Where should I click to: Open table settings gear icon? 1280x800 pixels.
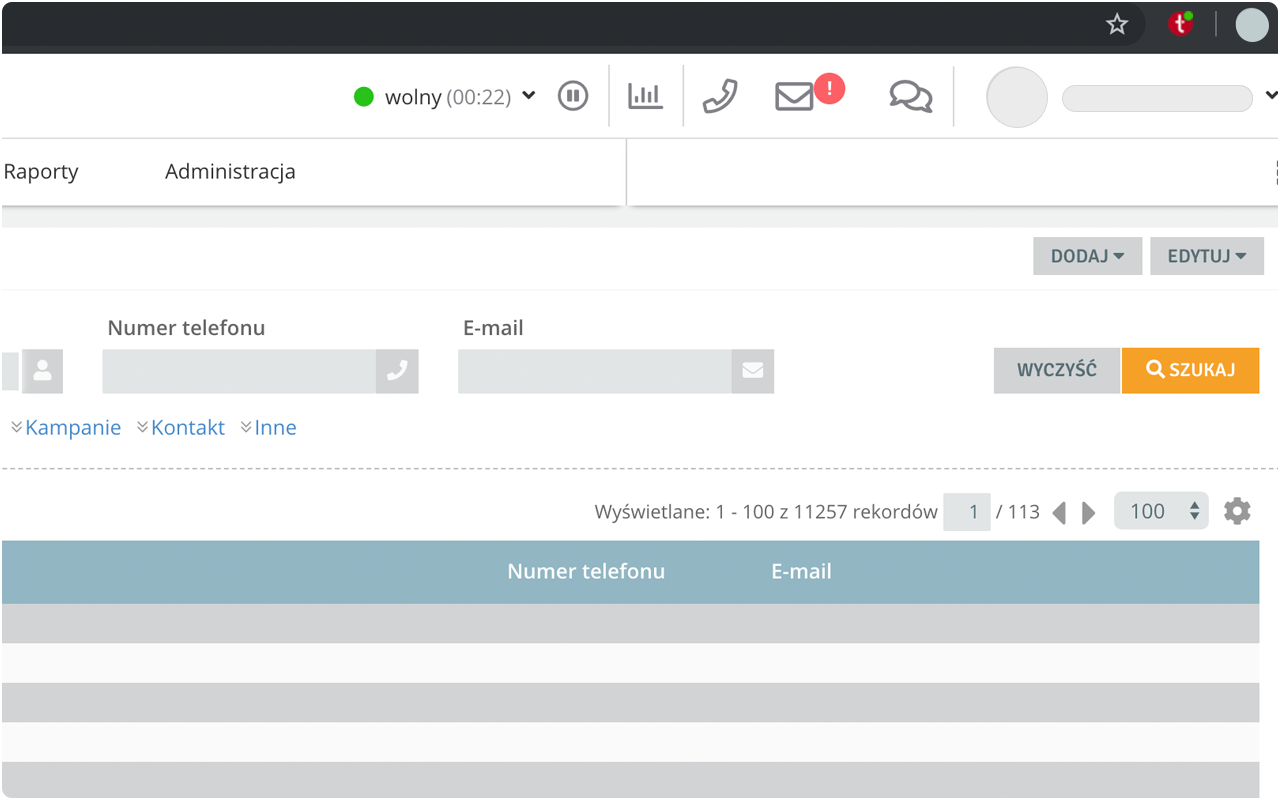[x=1237, y=512]
